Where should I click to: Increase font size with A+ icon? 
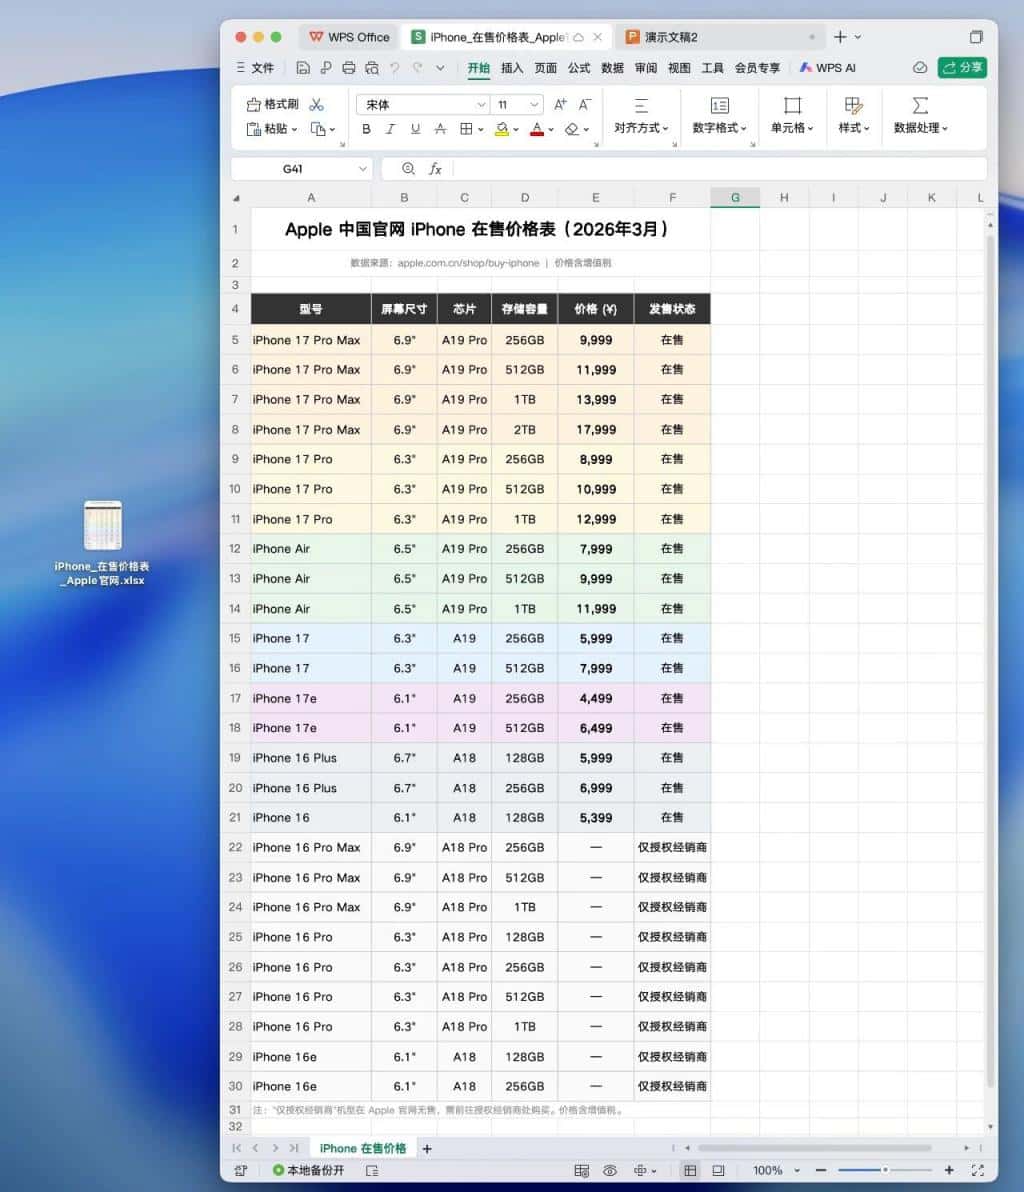click(x=560, y=104)
